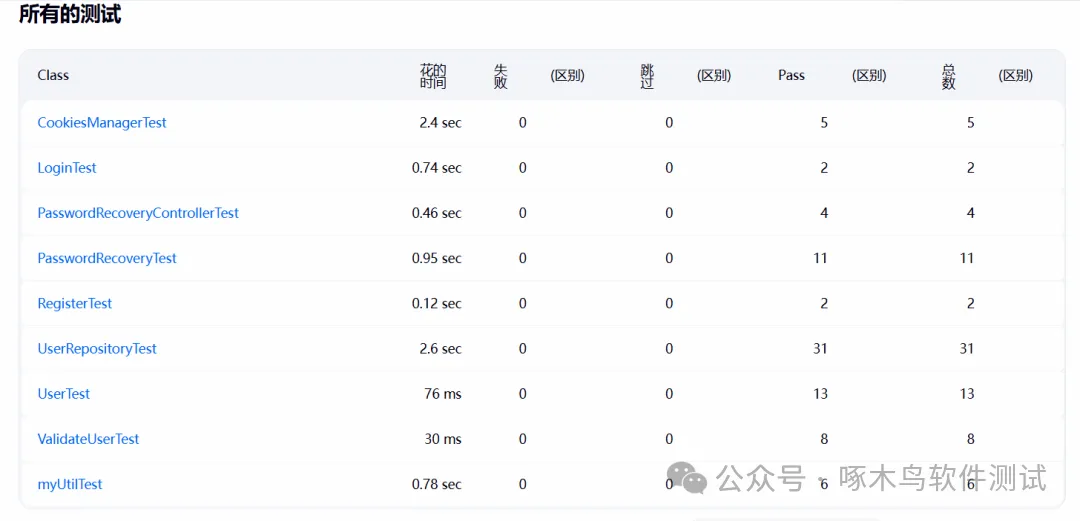Click the 跳过 column header
Image resolution: width=1080 pixels, height=521 pixels.
click(647, 76)
